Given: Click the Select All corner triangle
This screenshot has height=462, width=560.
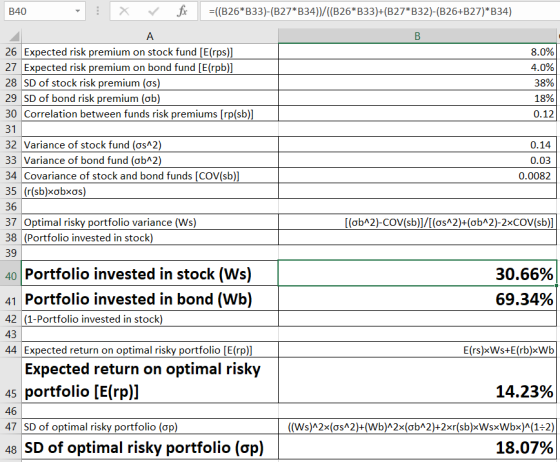Looking at the screenshot, I should pos(14,36).
